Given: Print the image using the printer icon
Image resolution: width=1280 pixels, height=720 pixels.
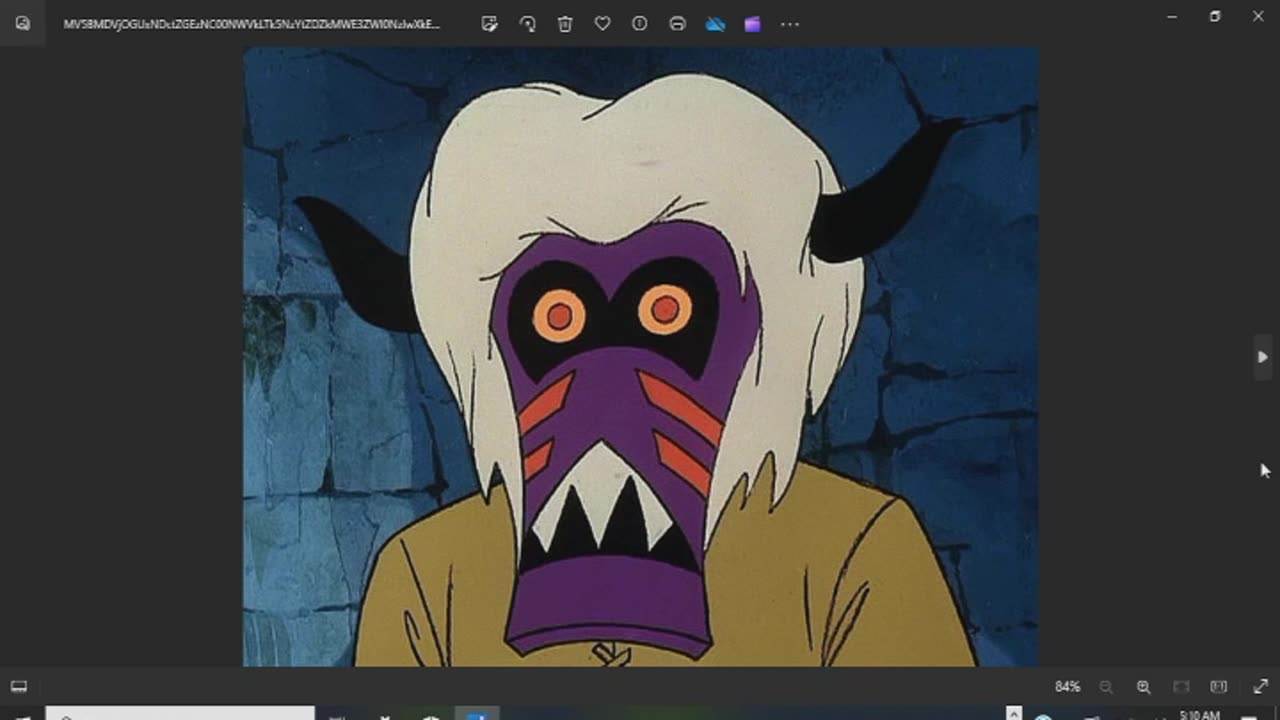Looking at the screenshot, I should (x=677, y=24).
